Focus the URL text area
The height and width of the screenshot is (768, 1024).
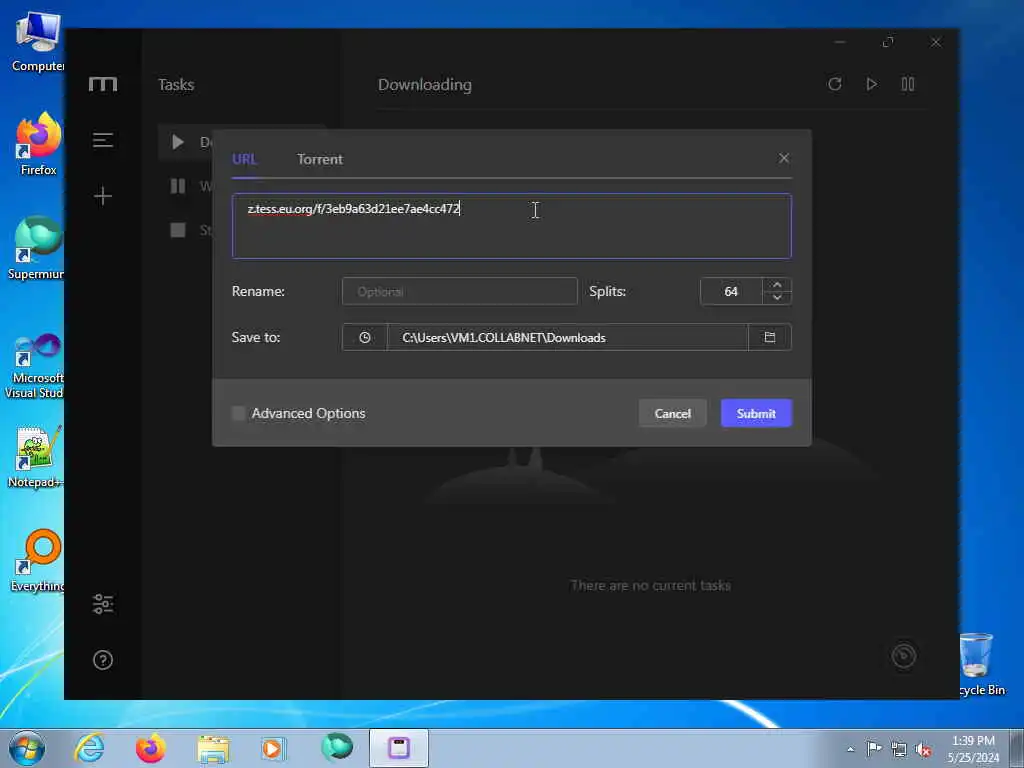pyautogui.click(x=511, y=226)
